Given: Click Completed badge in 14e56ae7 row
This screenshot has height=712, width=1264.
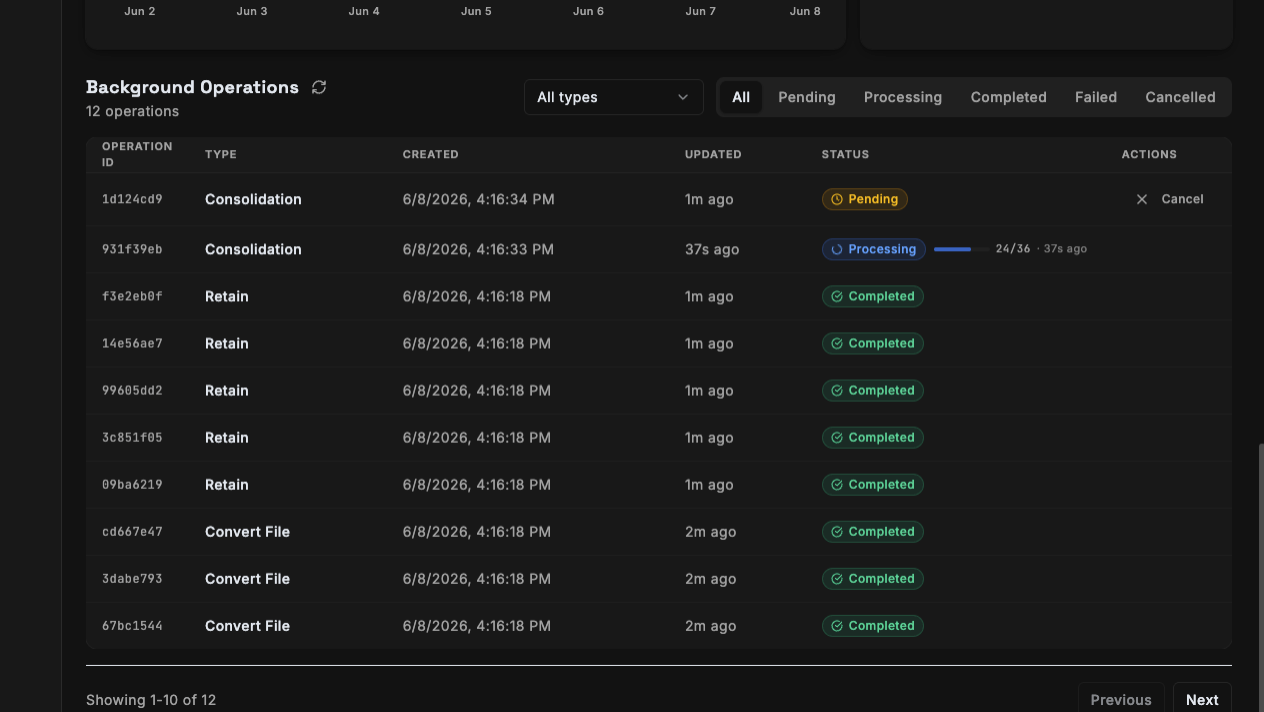Looking at the screenshot, I should click(873, 343).
